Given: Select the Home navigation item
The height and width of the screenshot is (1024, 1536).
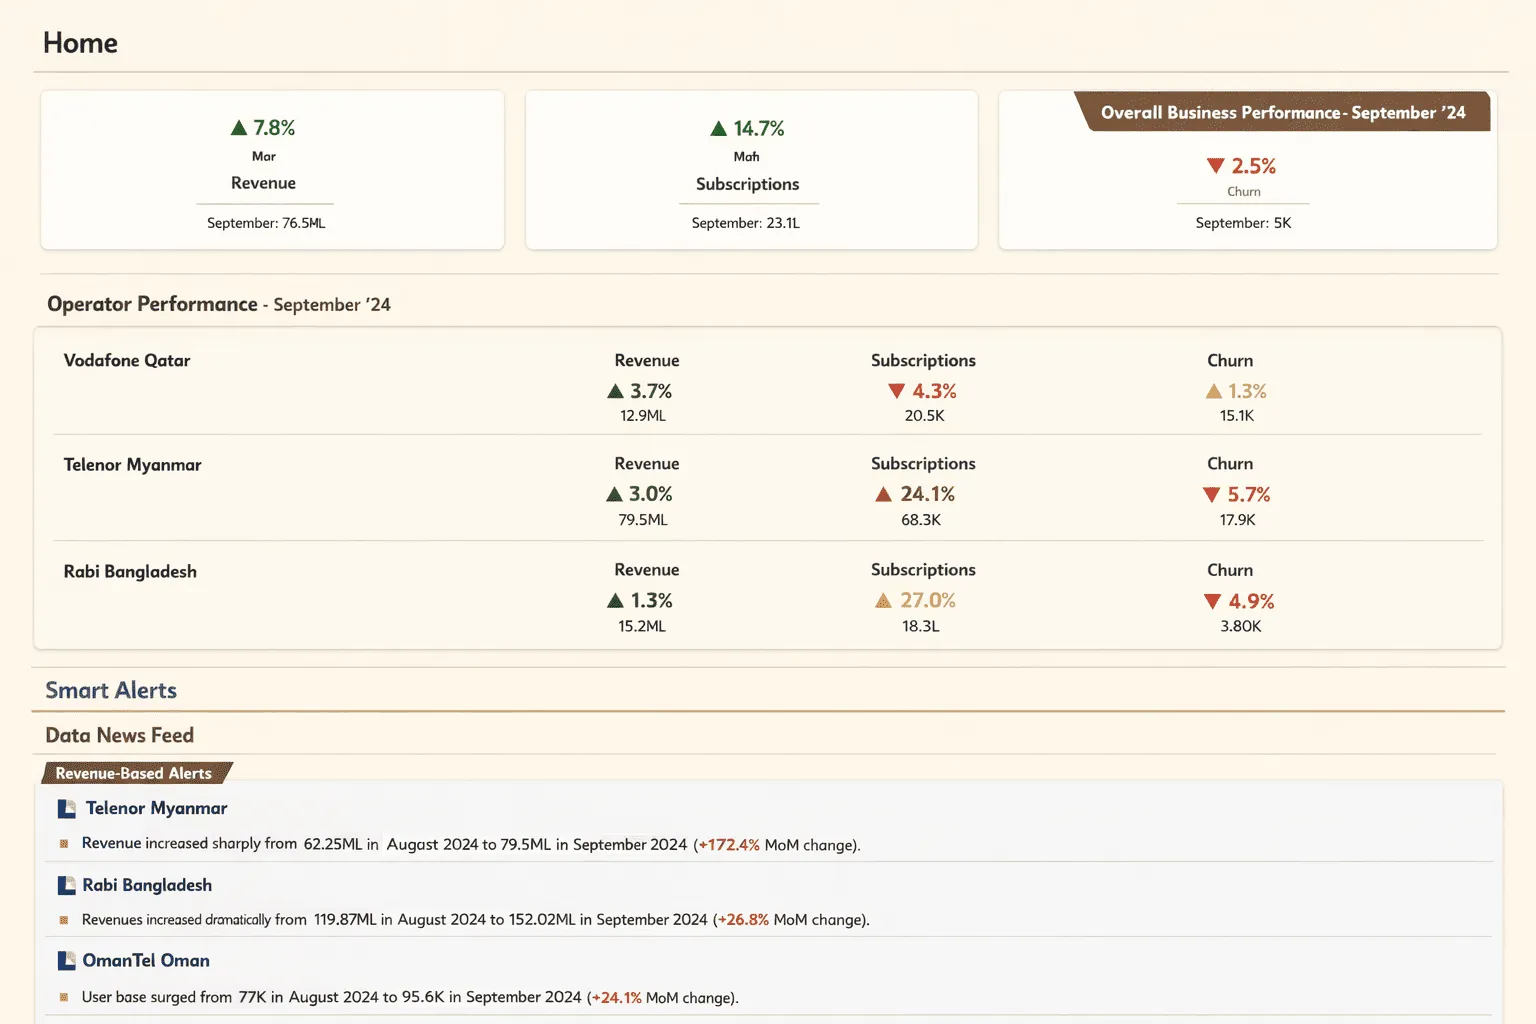Looking at the screenshot, I should [x=79, y=43].
